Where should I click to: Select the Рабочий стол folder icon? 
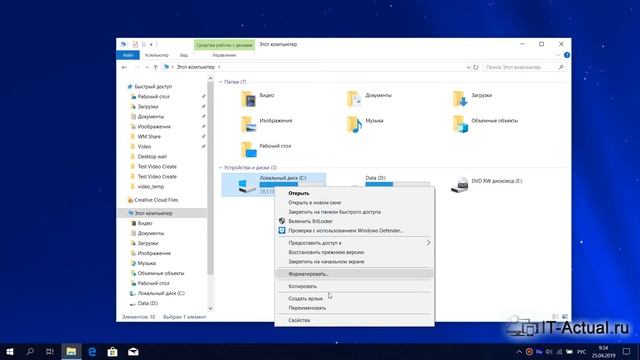248,150
